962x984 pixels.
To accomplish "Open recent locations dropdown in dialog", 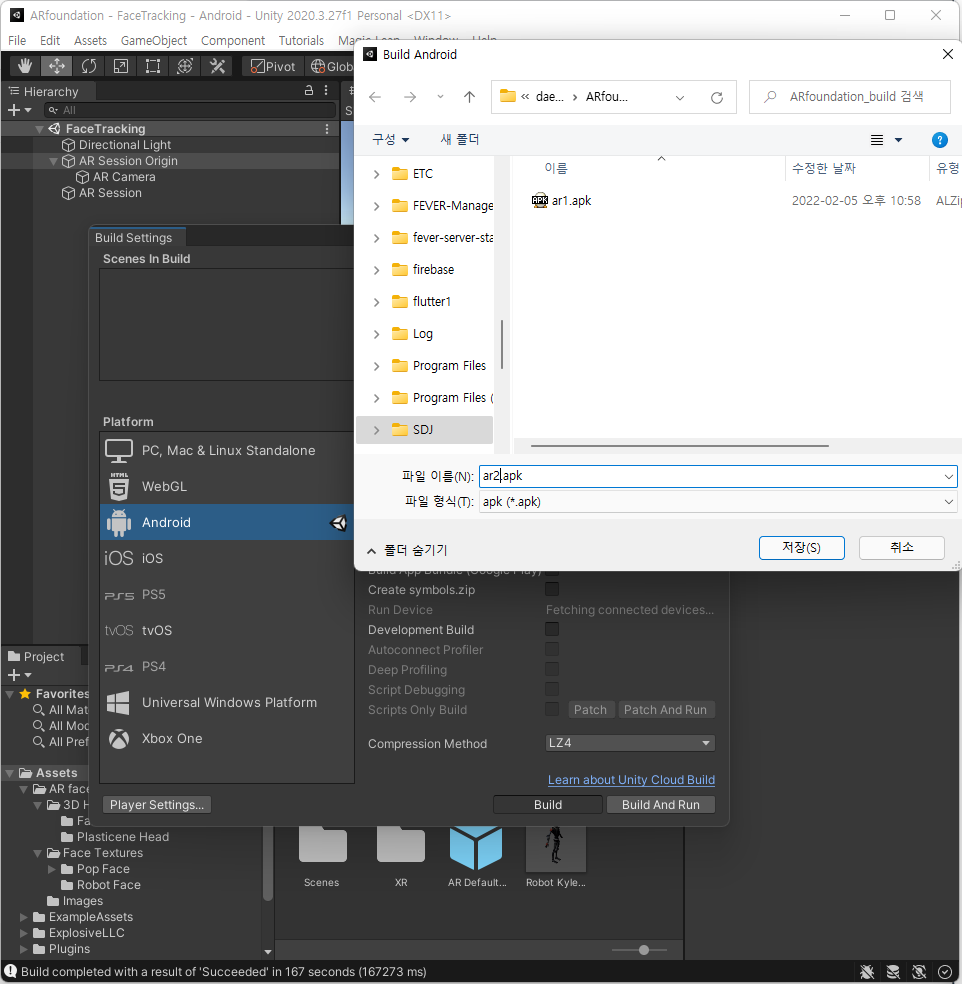I will [x=441, y=97].
